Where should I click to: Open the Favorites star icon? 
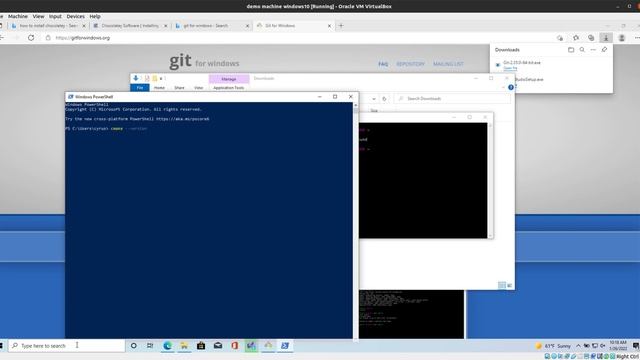(576, 38)
